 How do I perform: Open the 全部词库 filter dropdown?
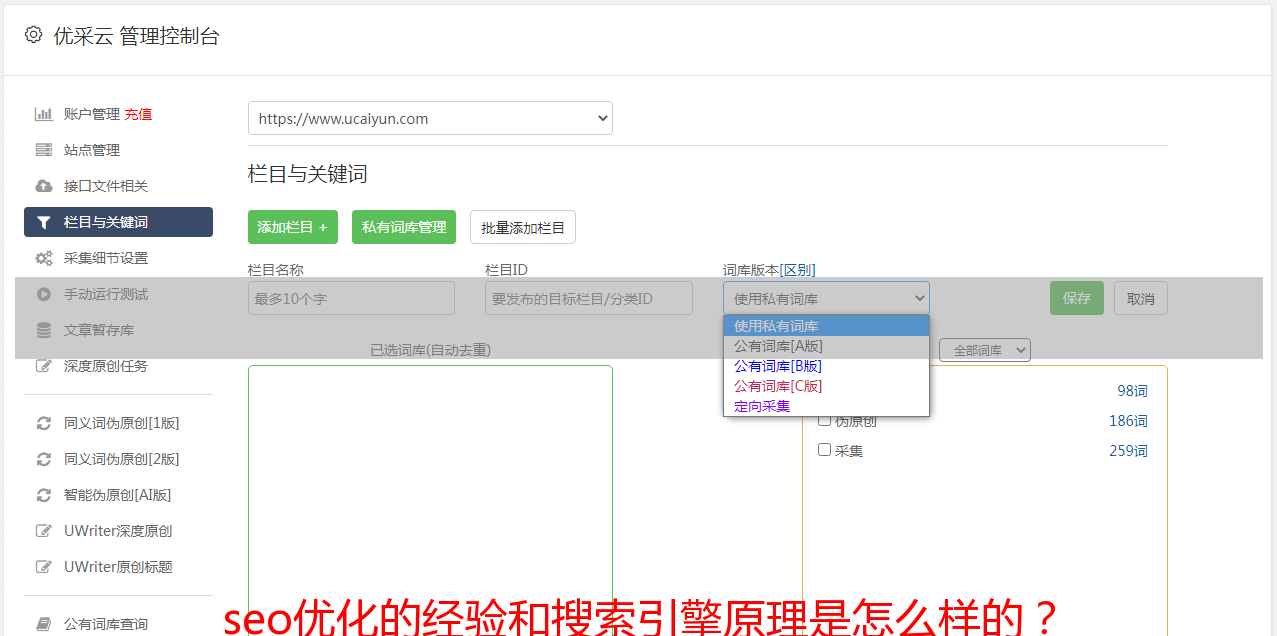click(985, 350)
